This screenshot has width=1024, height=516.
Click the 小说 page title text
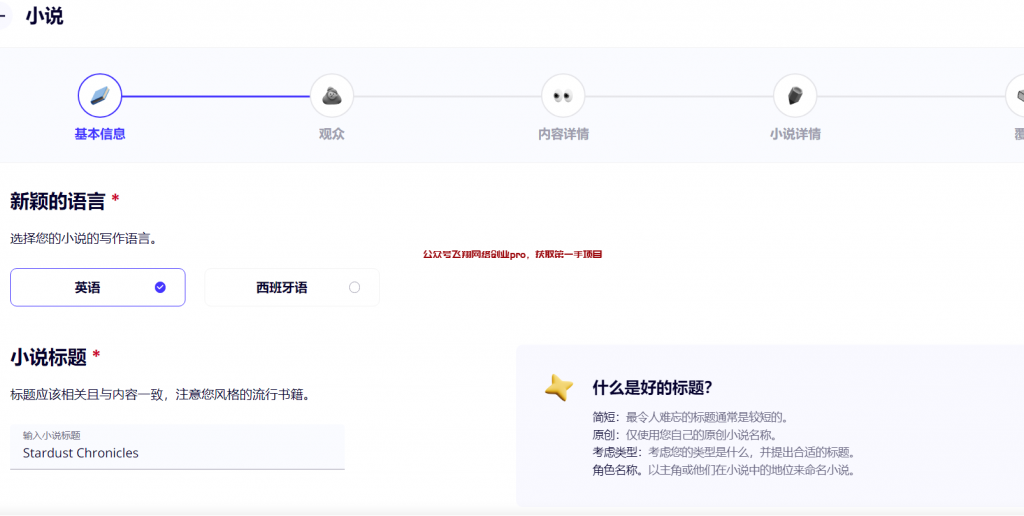pyautogui.click(x=44, y=16)
